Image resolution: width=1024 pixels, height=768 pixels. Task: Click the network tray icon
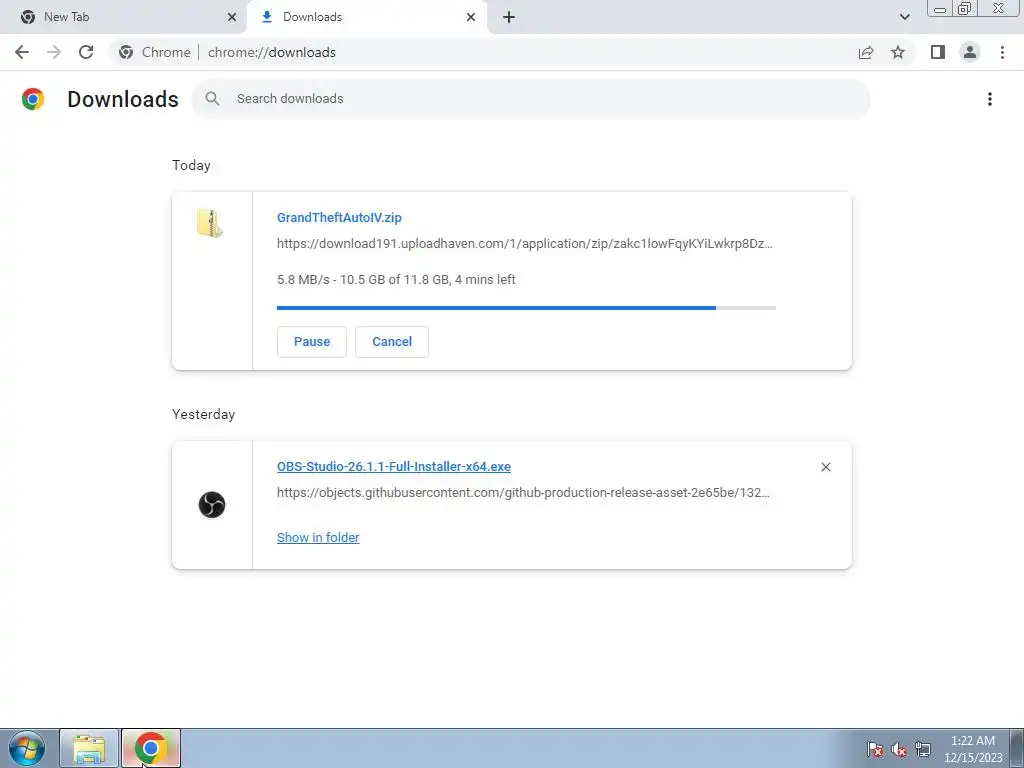[x=923, y=749]
